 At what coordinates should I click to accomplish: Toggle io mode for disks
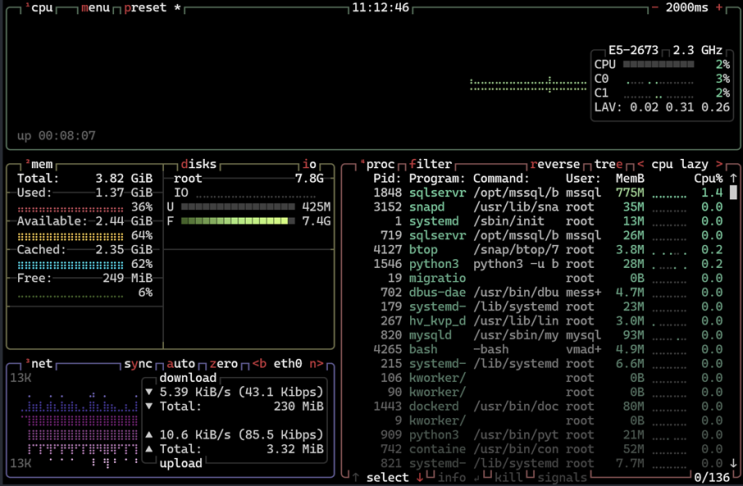click(309, 164)
